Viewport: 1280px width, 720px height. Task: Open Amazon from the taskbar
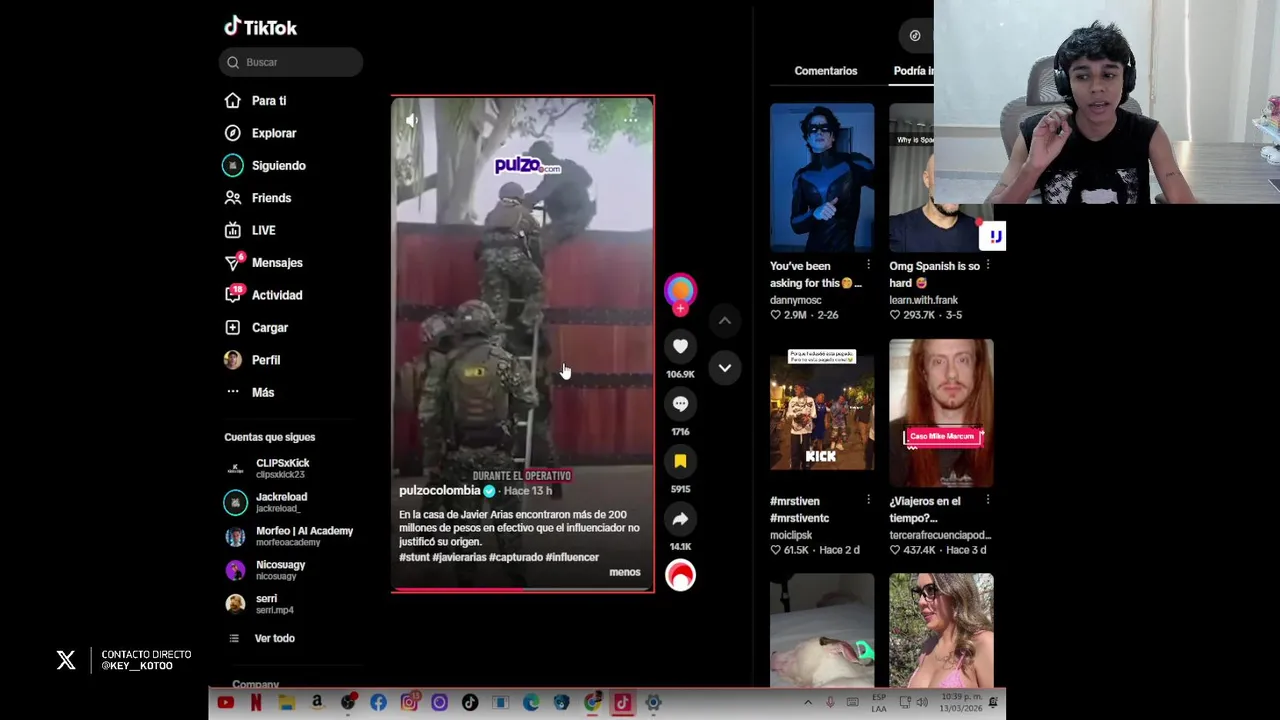pyautogui.click(x=317, y=703)
